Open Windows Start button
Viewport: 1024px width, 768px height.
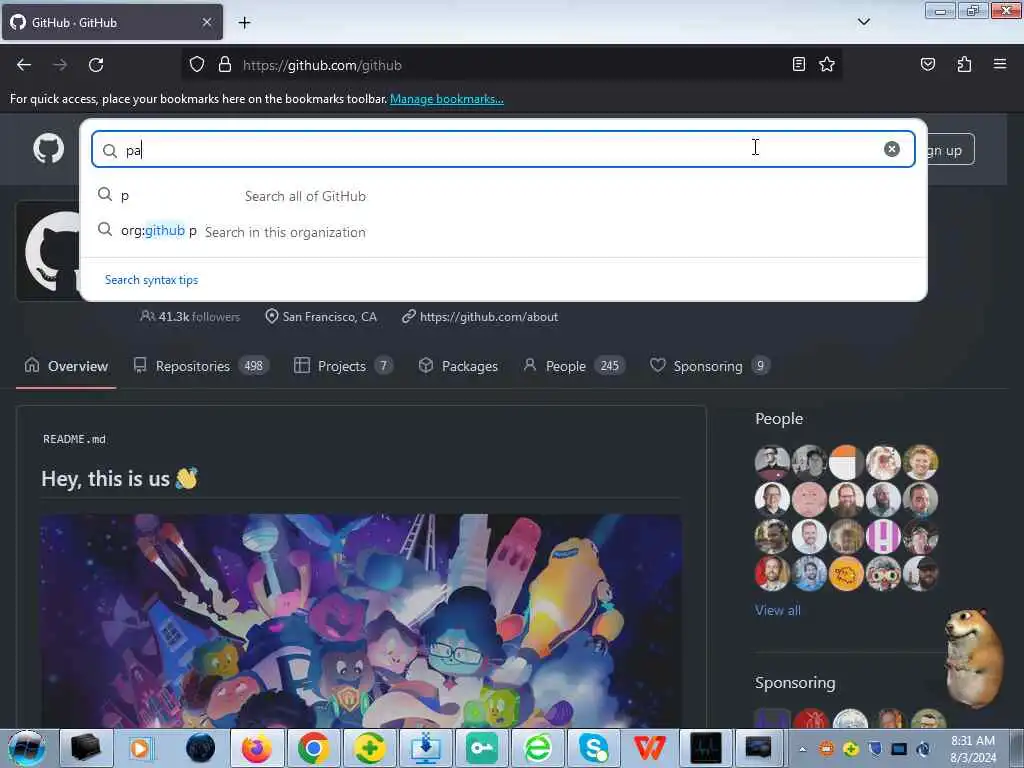25,748
